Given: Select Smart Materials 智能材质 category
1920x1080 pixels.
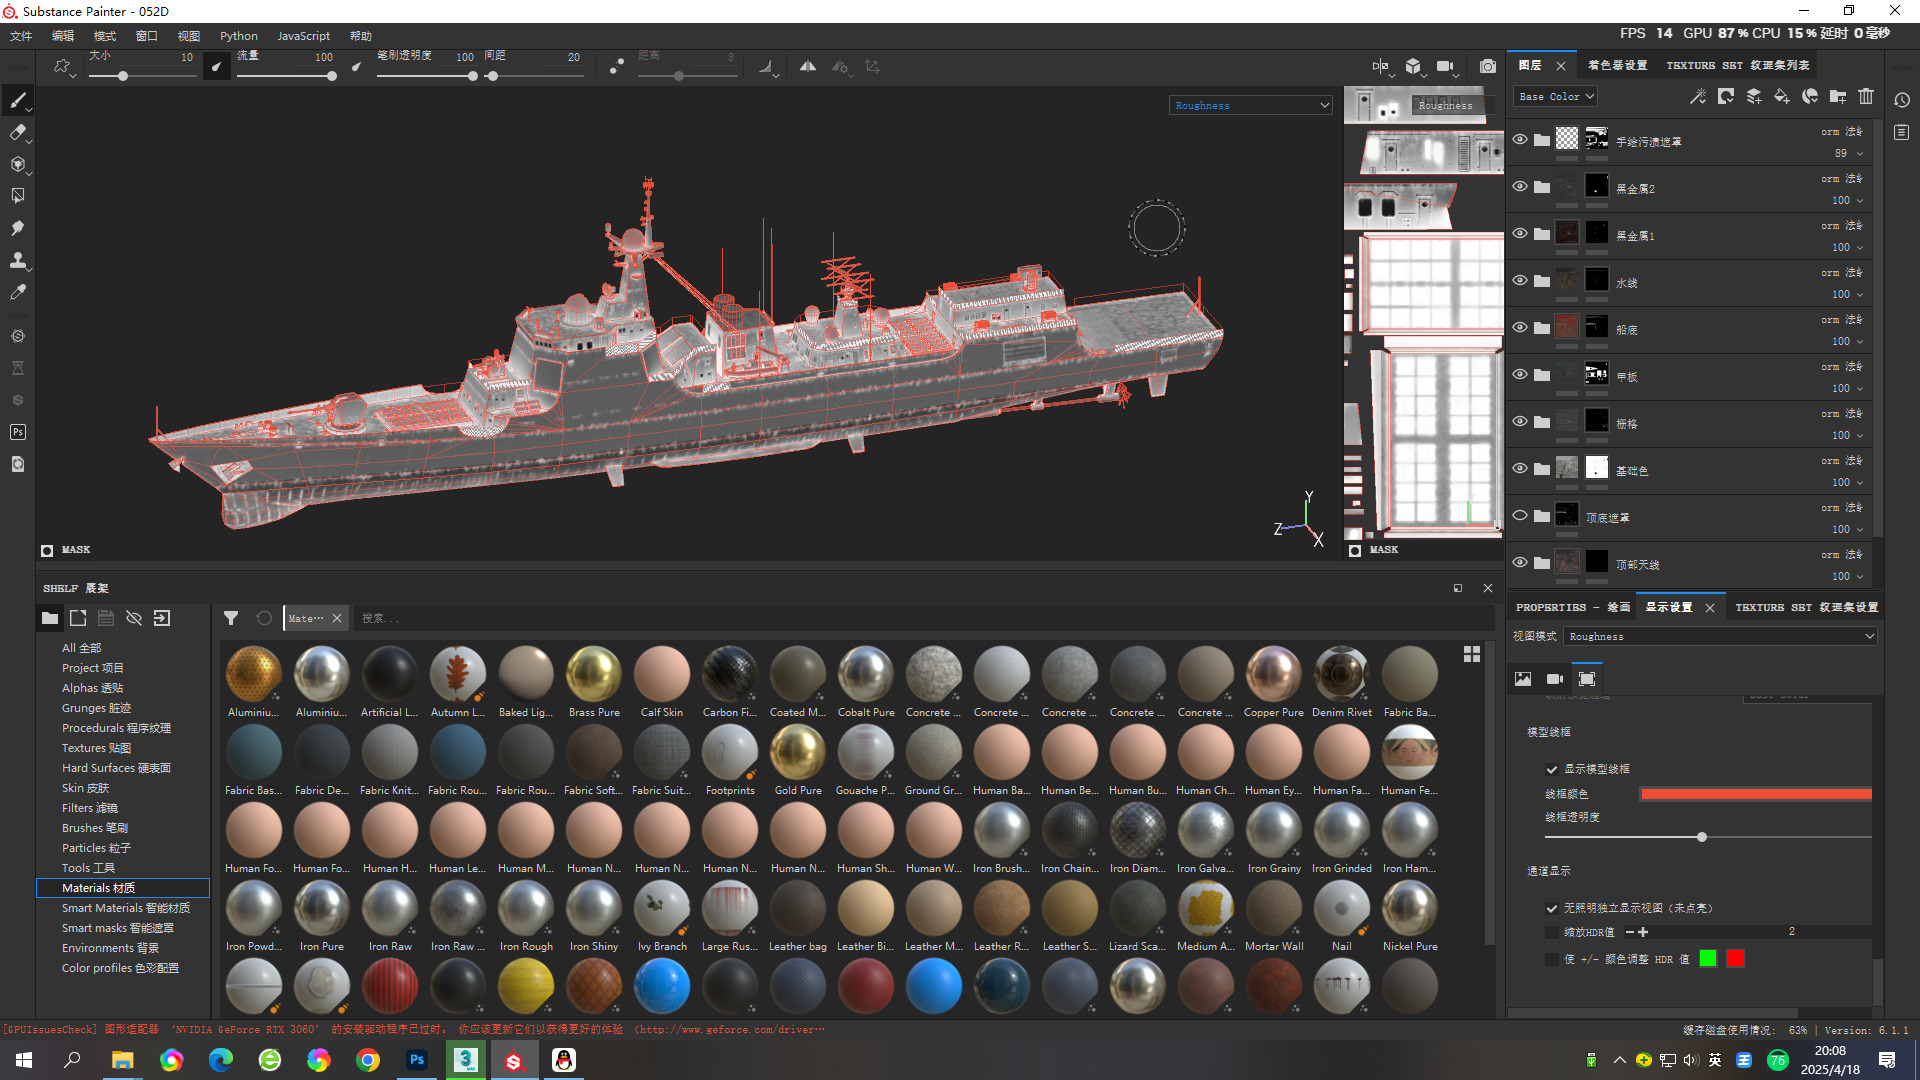Looking at the screenshot, I should click(125, 908).
